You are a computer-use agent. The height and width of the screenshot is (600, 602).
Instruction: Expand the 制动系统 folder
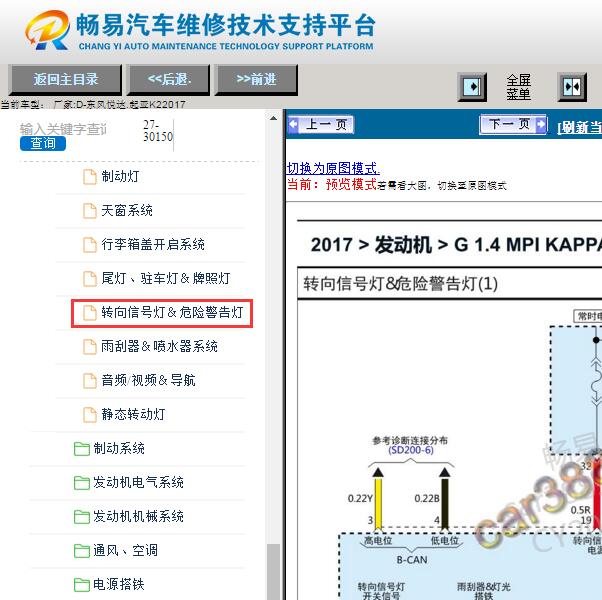point(119,448)
